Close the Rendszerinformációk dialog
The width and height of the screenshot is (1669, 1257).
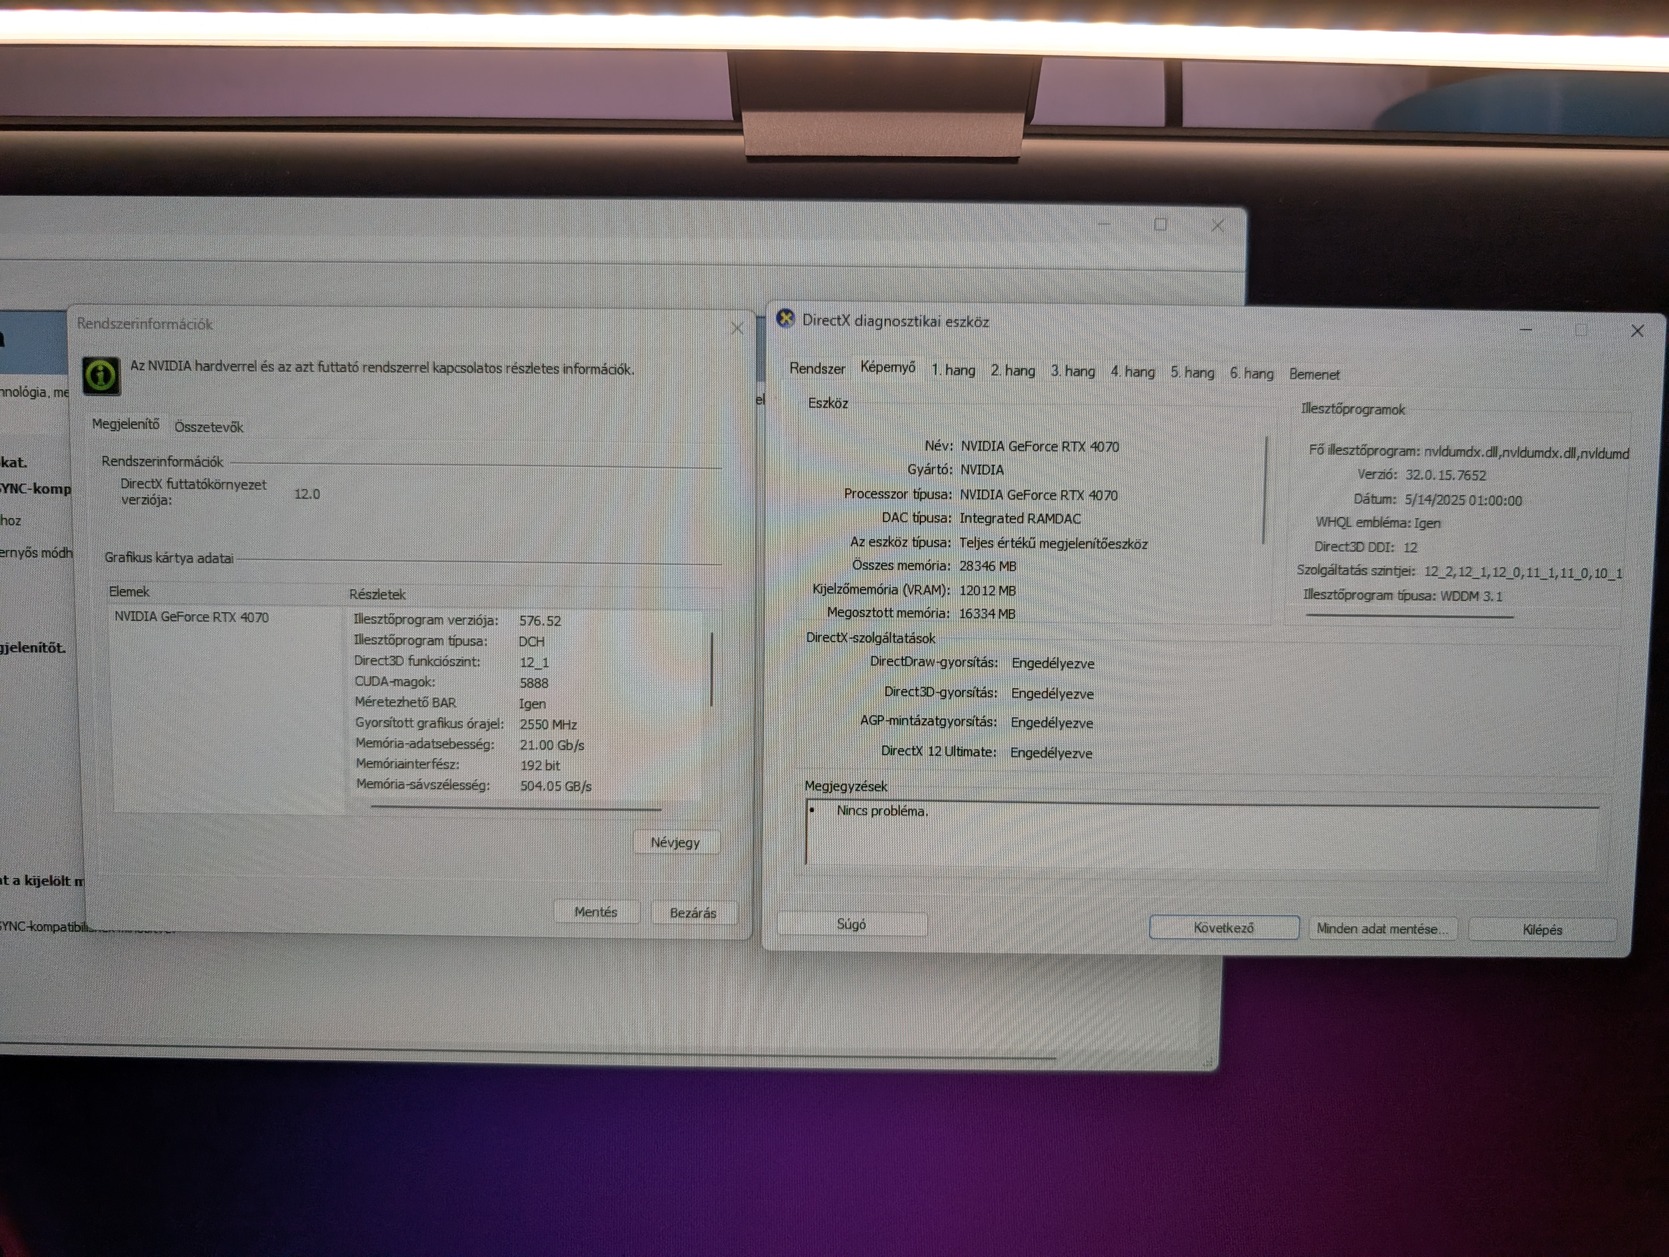(x=737, y=328)
